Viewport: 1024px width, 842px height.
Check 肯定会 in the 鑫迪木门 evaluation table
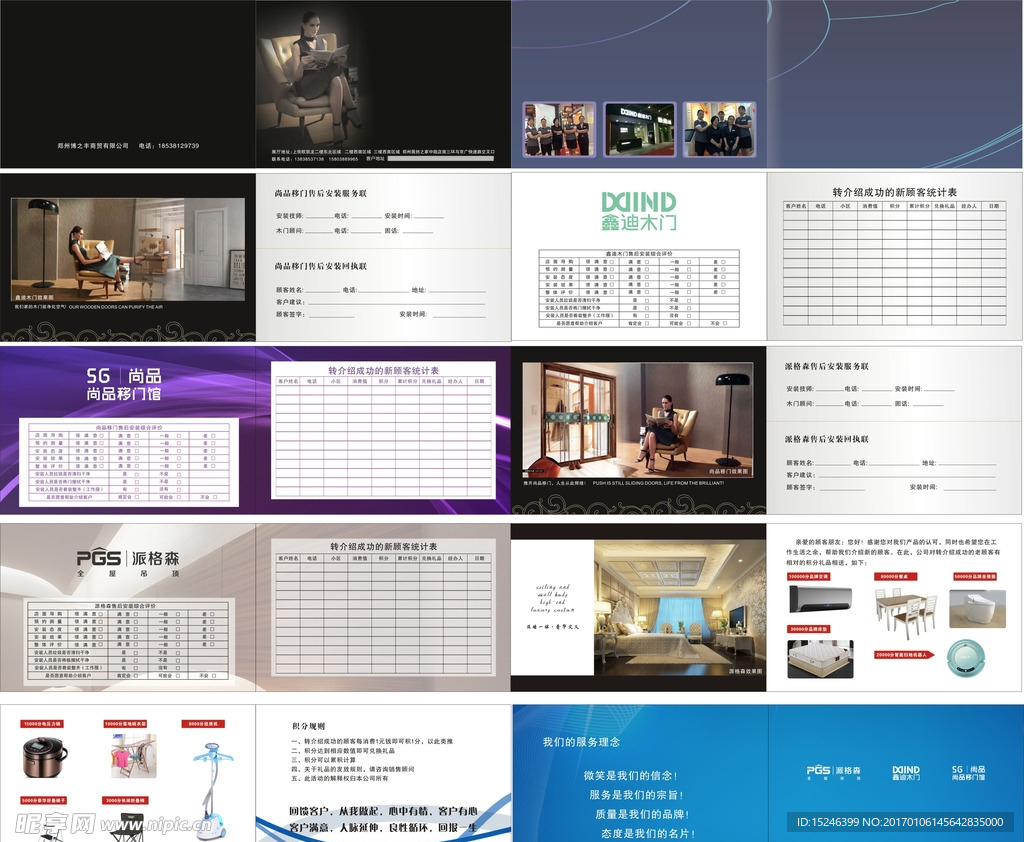pyautogui.click(x=647, y=323)
